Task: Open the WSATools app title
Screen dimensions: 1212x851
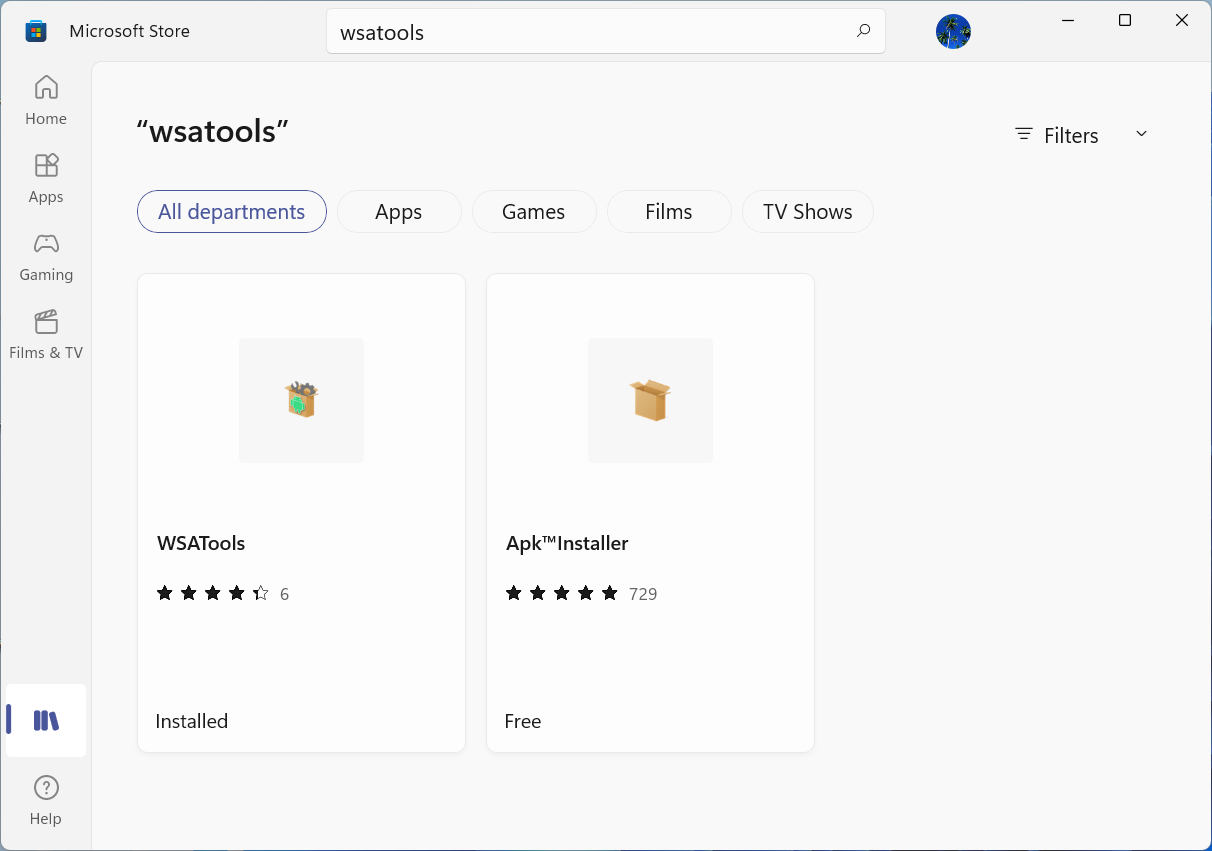Action: [x=201, y=543]
